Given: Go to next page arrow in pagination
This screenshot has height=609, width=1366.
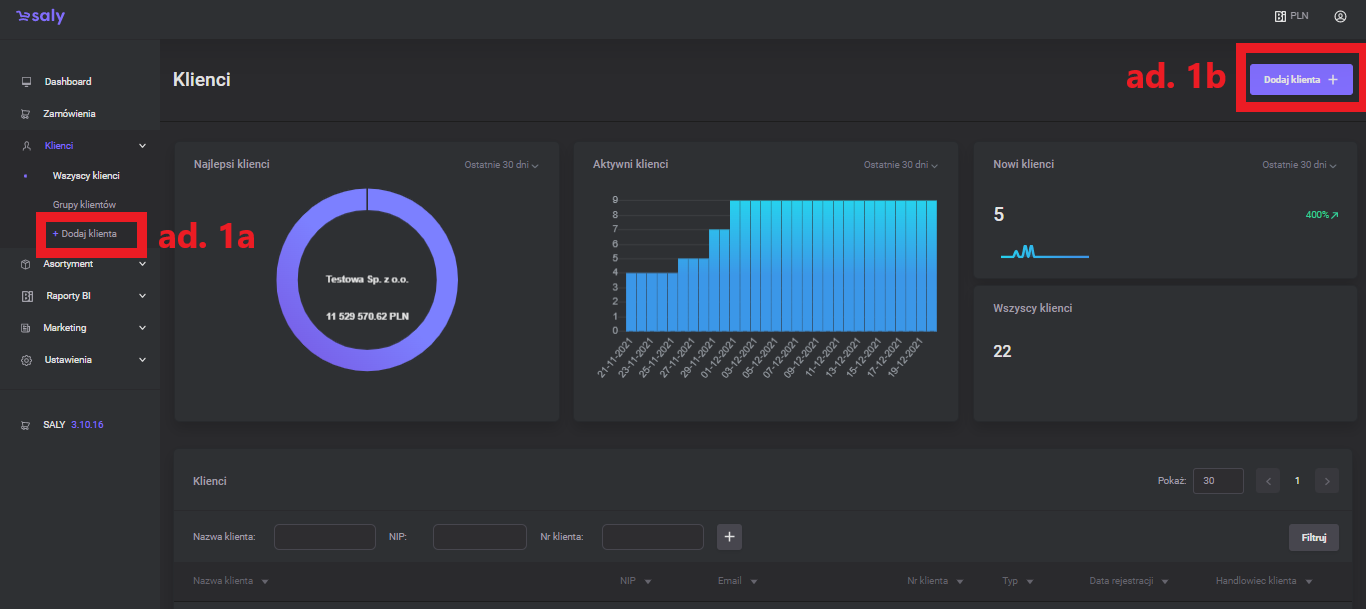Looking at the screenshot, I should (x=1327, y=481).
